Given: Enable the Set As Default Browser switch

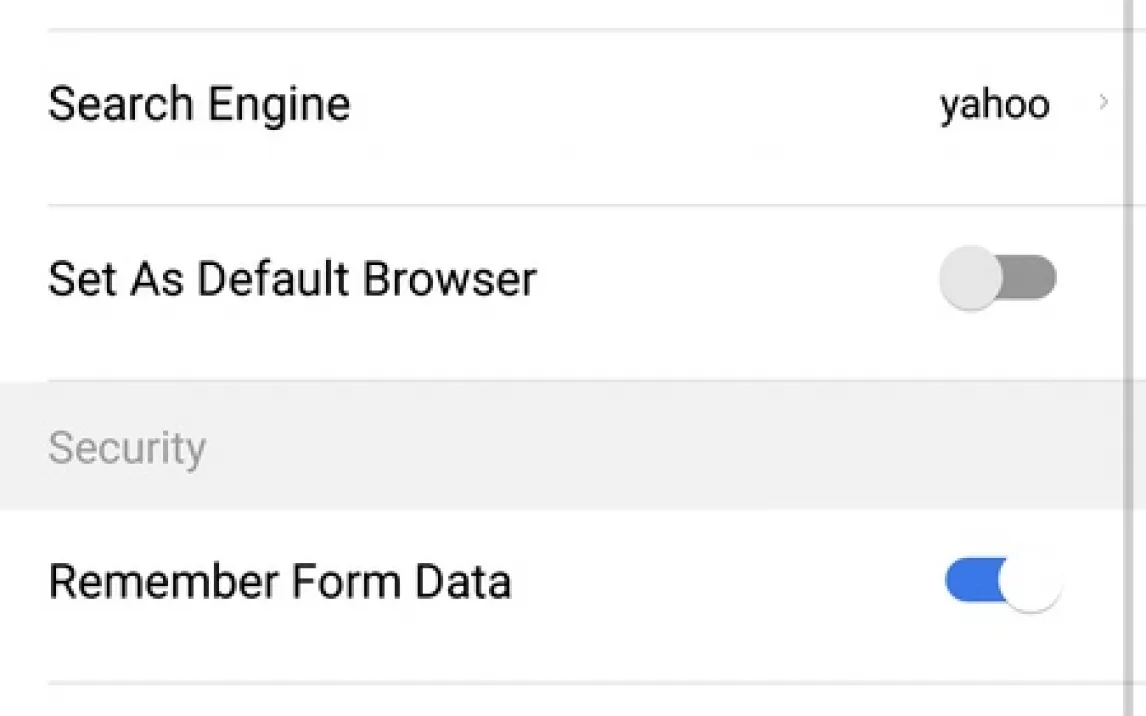Looking at the screenshot, I should 998,278.
